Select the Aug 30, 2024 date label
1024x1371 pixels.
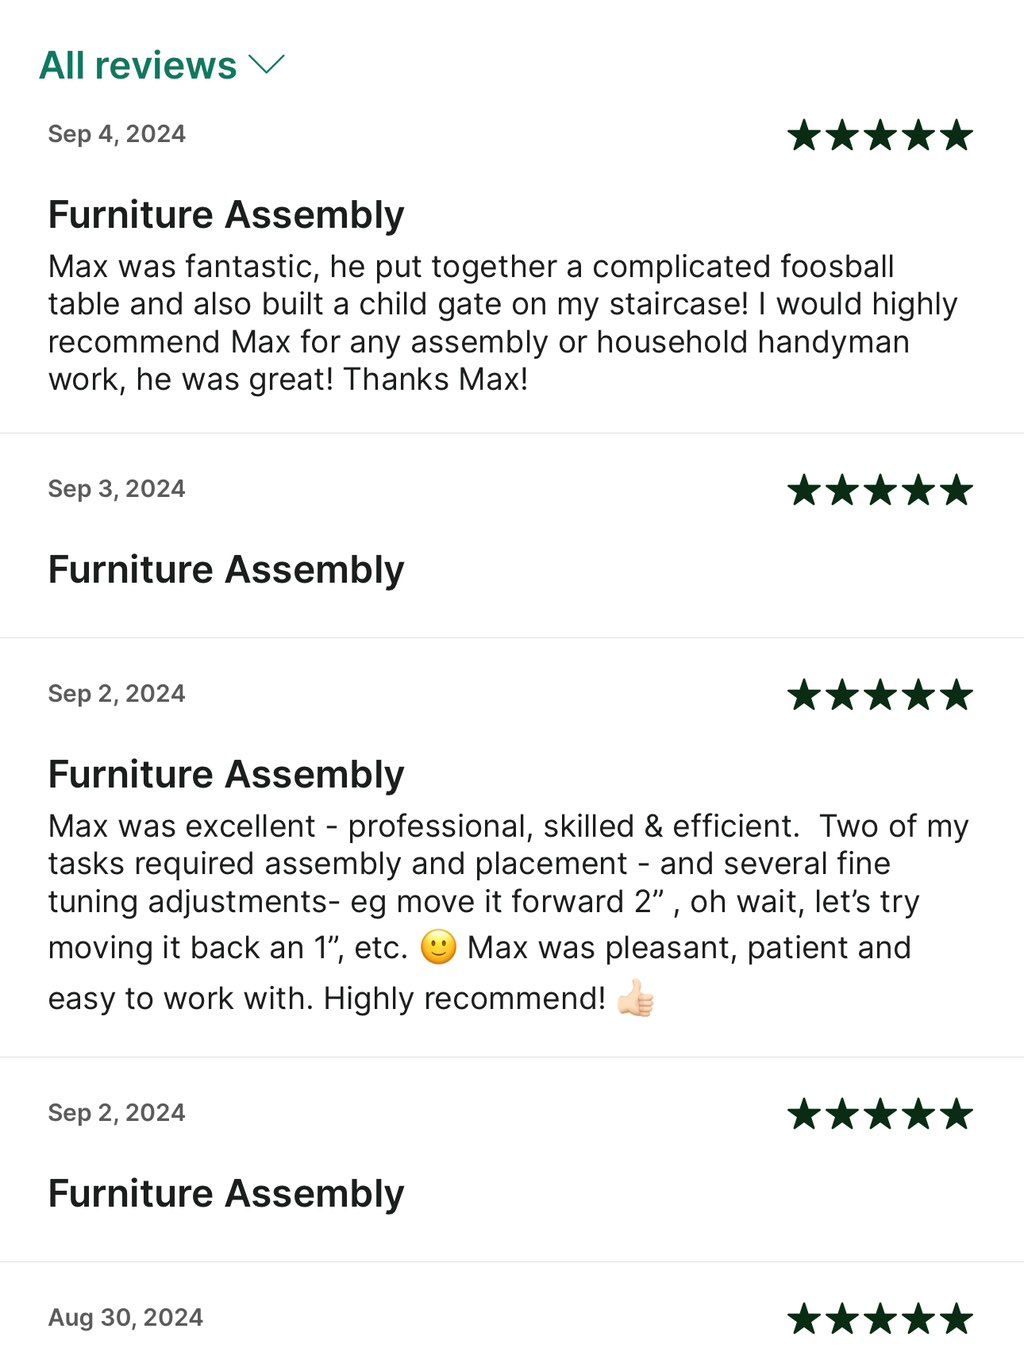[126, 1317]
